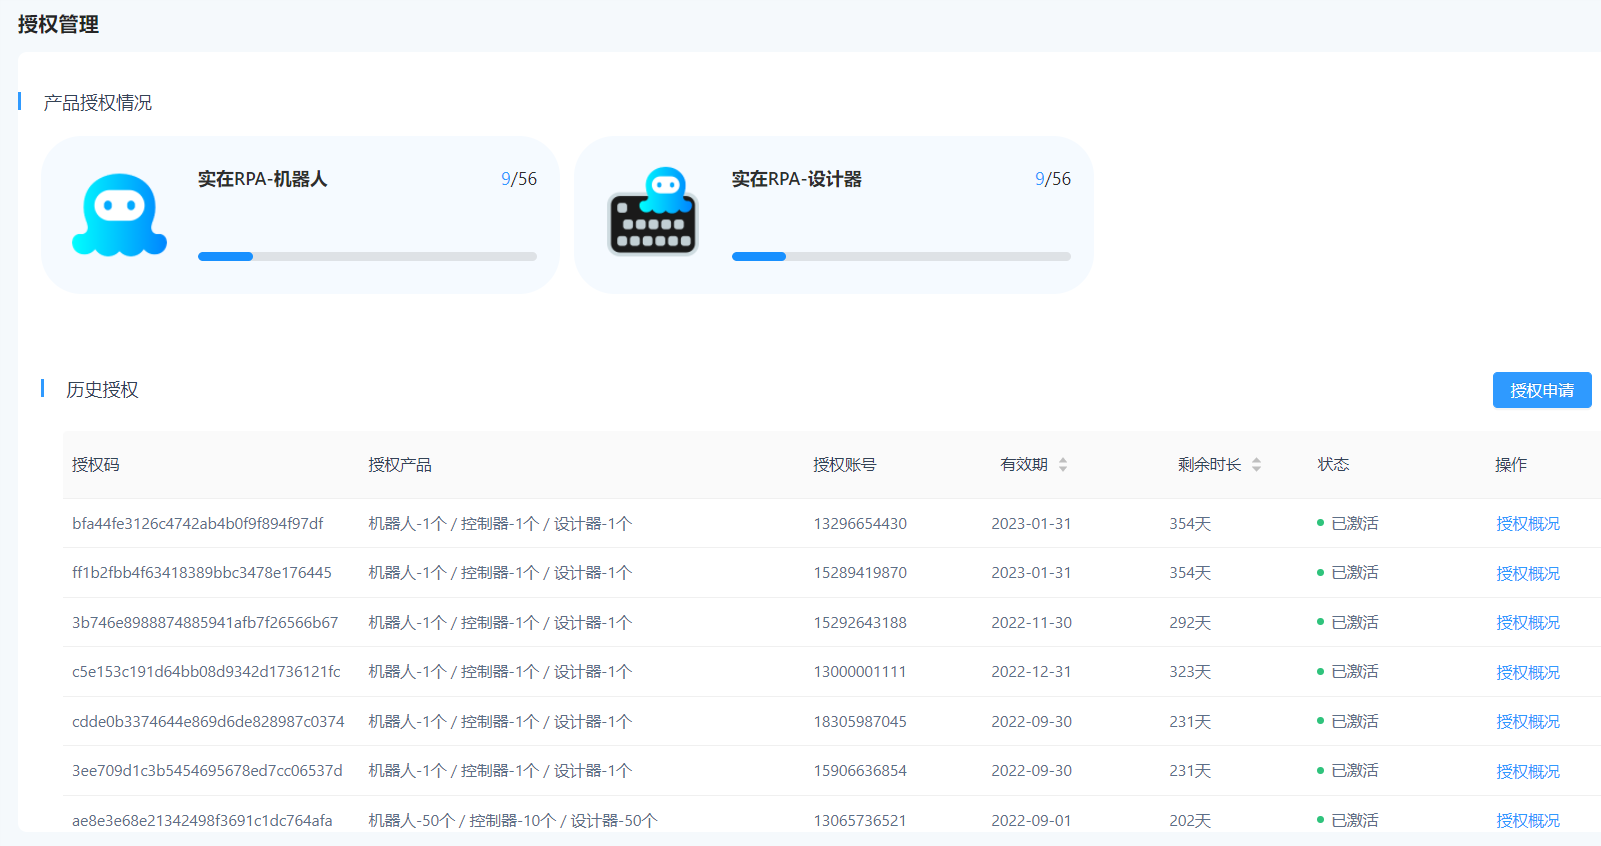Click the 实在RPA-设计器 usage progress bar
1601x846 pixels.
pos(901,257)
